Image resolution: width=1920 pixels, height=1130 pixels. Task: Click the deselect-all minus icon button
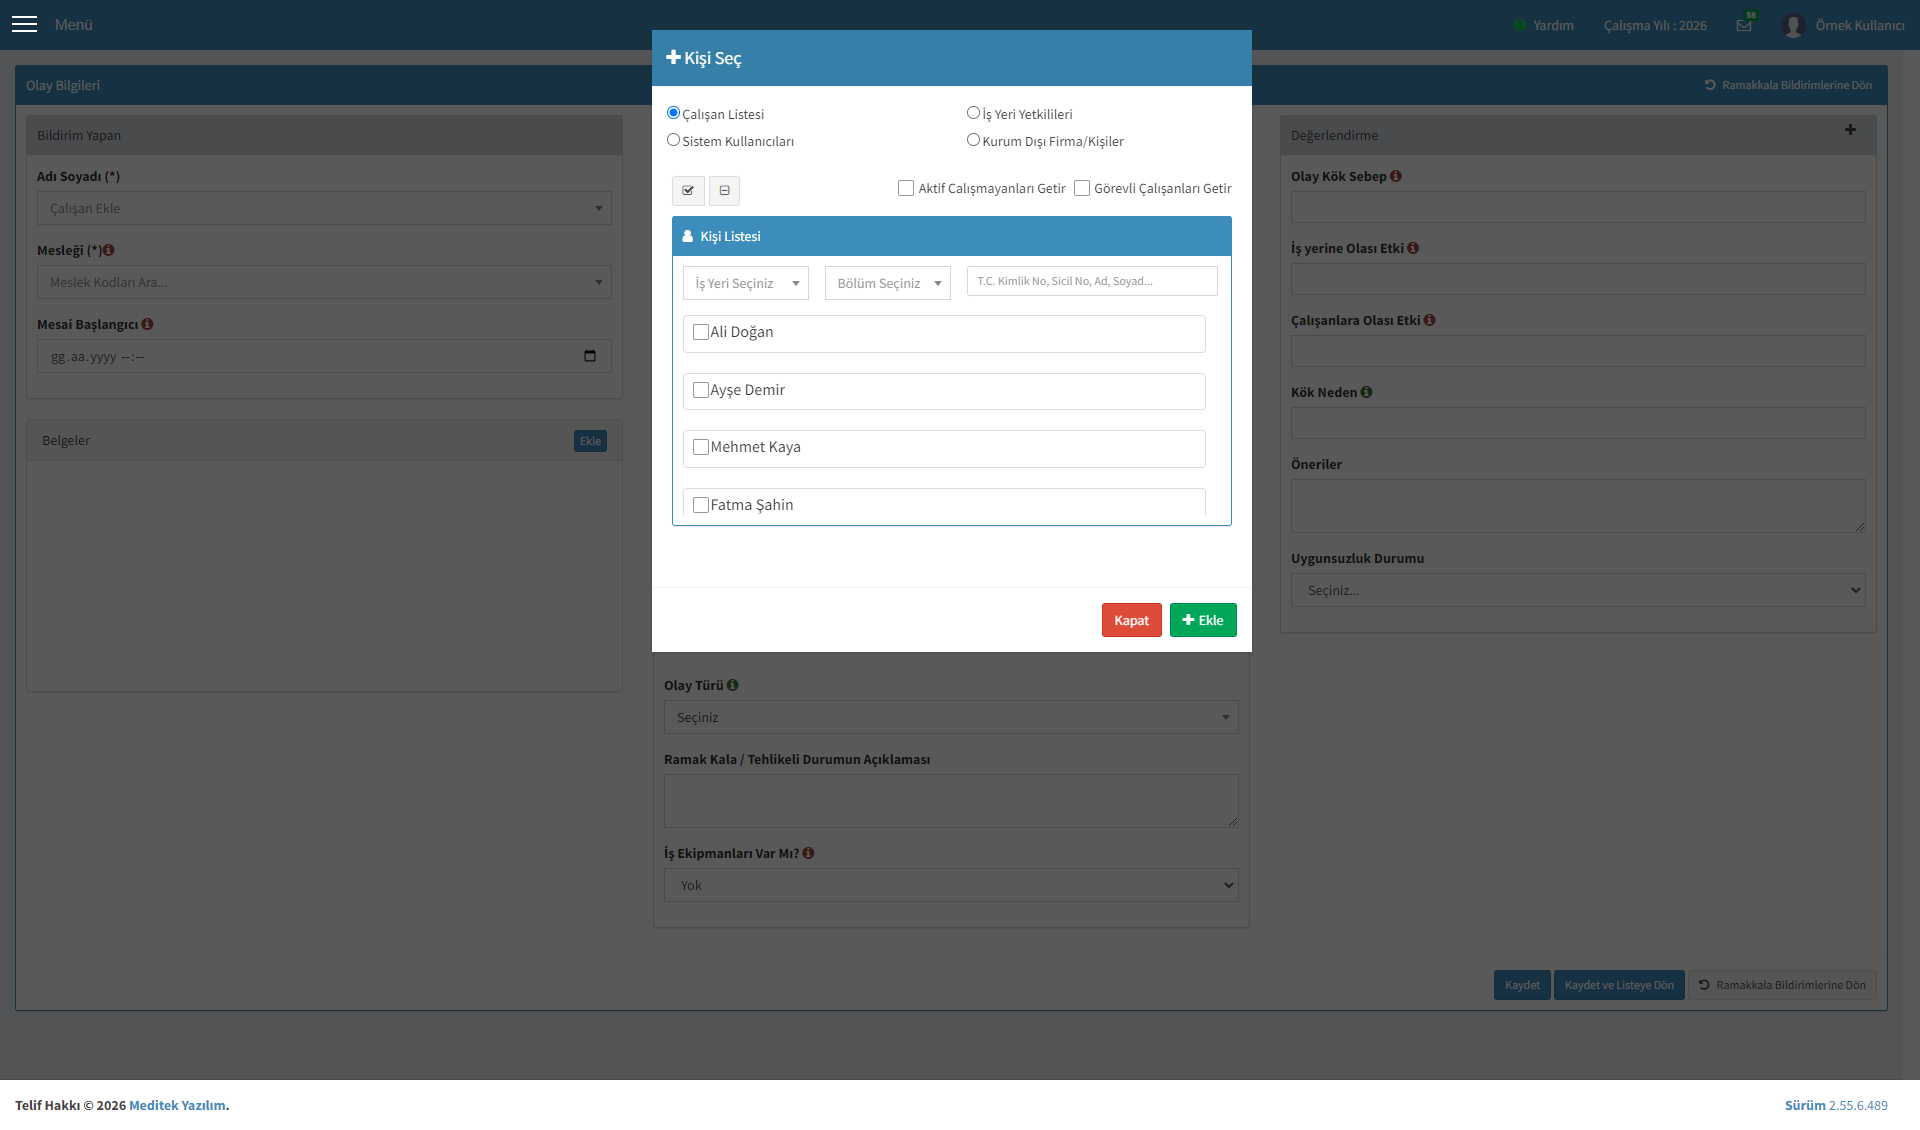click(725, 190)
